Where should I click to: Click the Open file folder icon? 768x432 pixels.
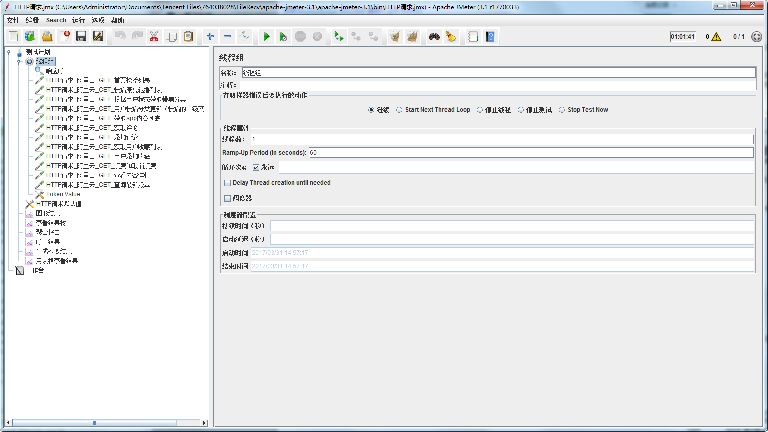tap(48, 37)
